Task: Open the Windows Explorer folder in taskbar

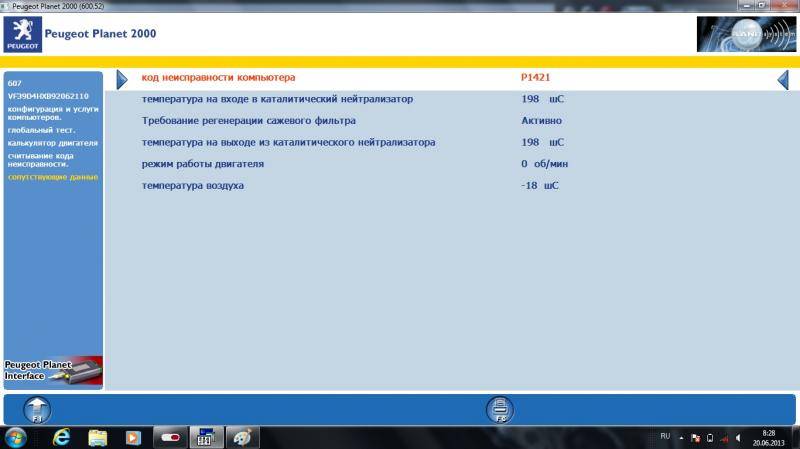Action: pyautogui.click(x=97, y=438)
